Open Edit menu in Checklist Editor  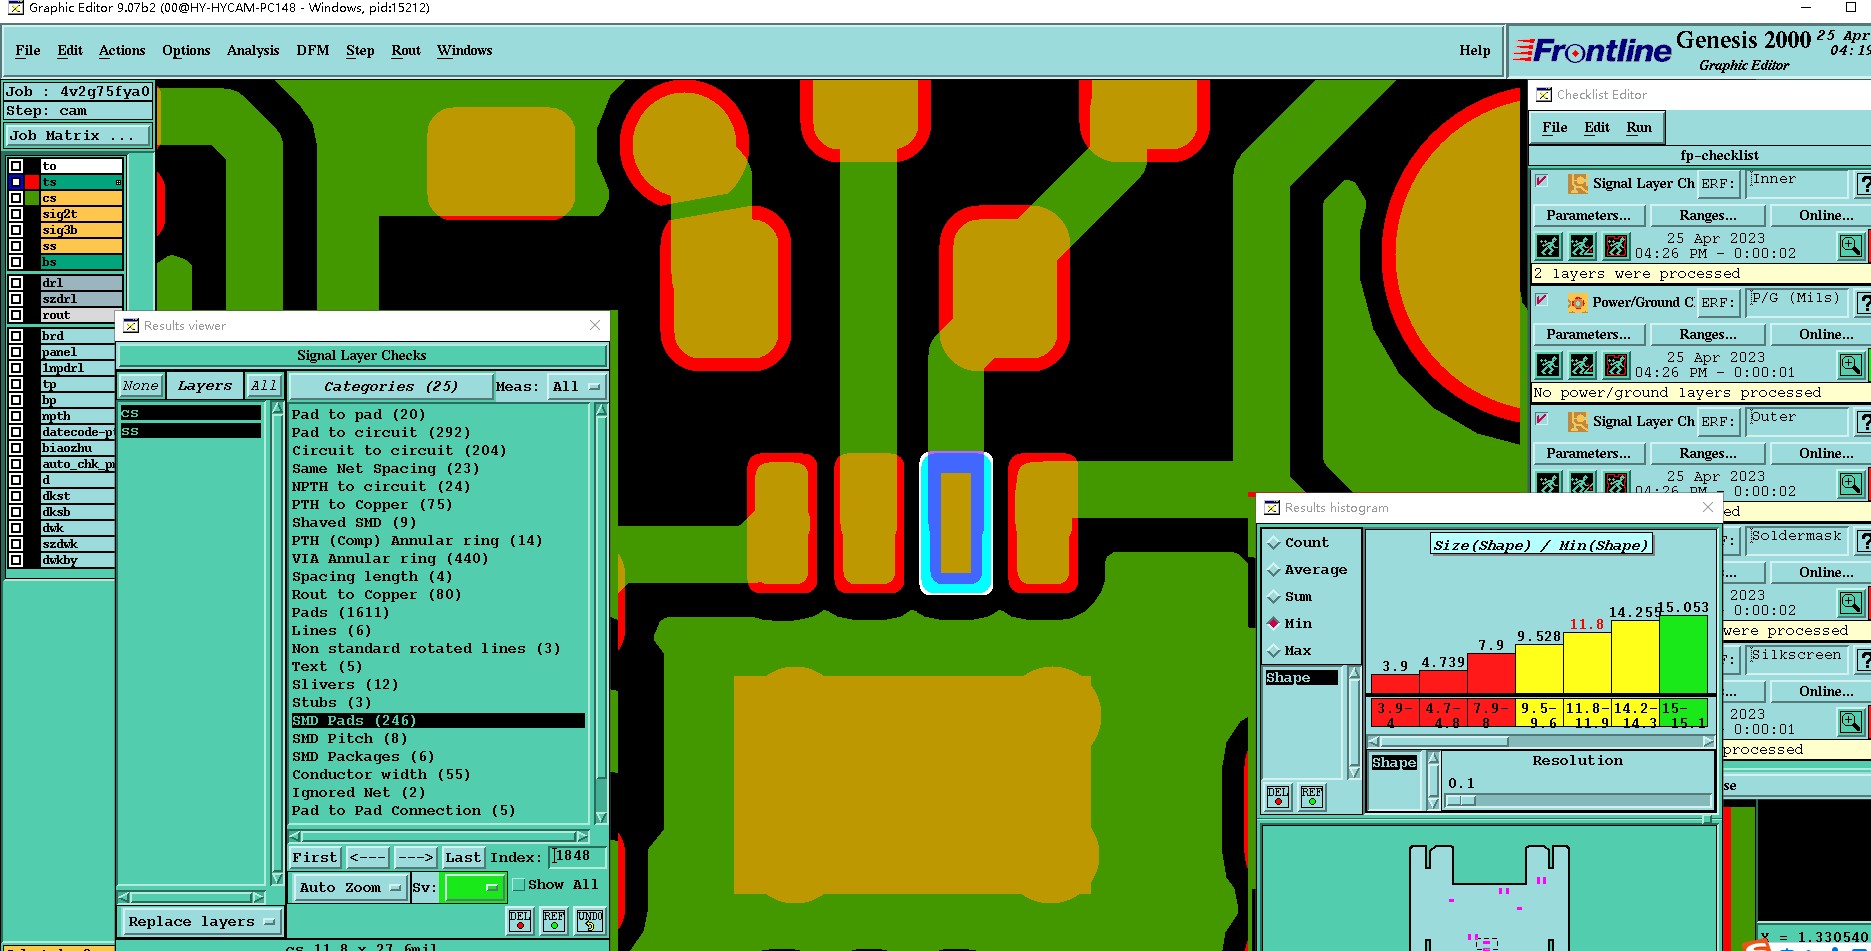pos(1597,128)
